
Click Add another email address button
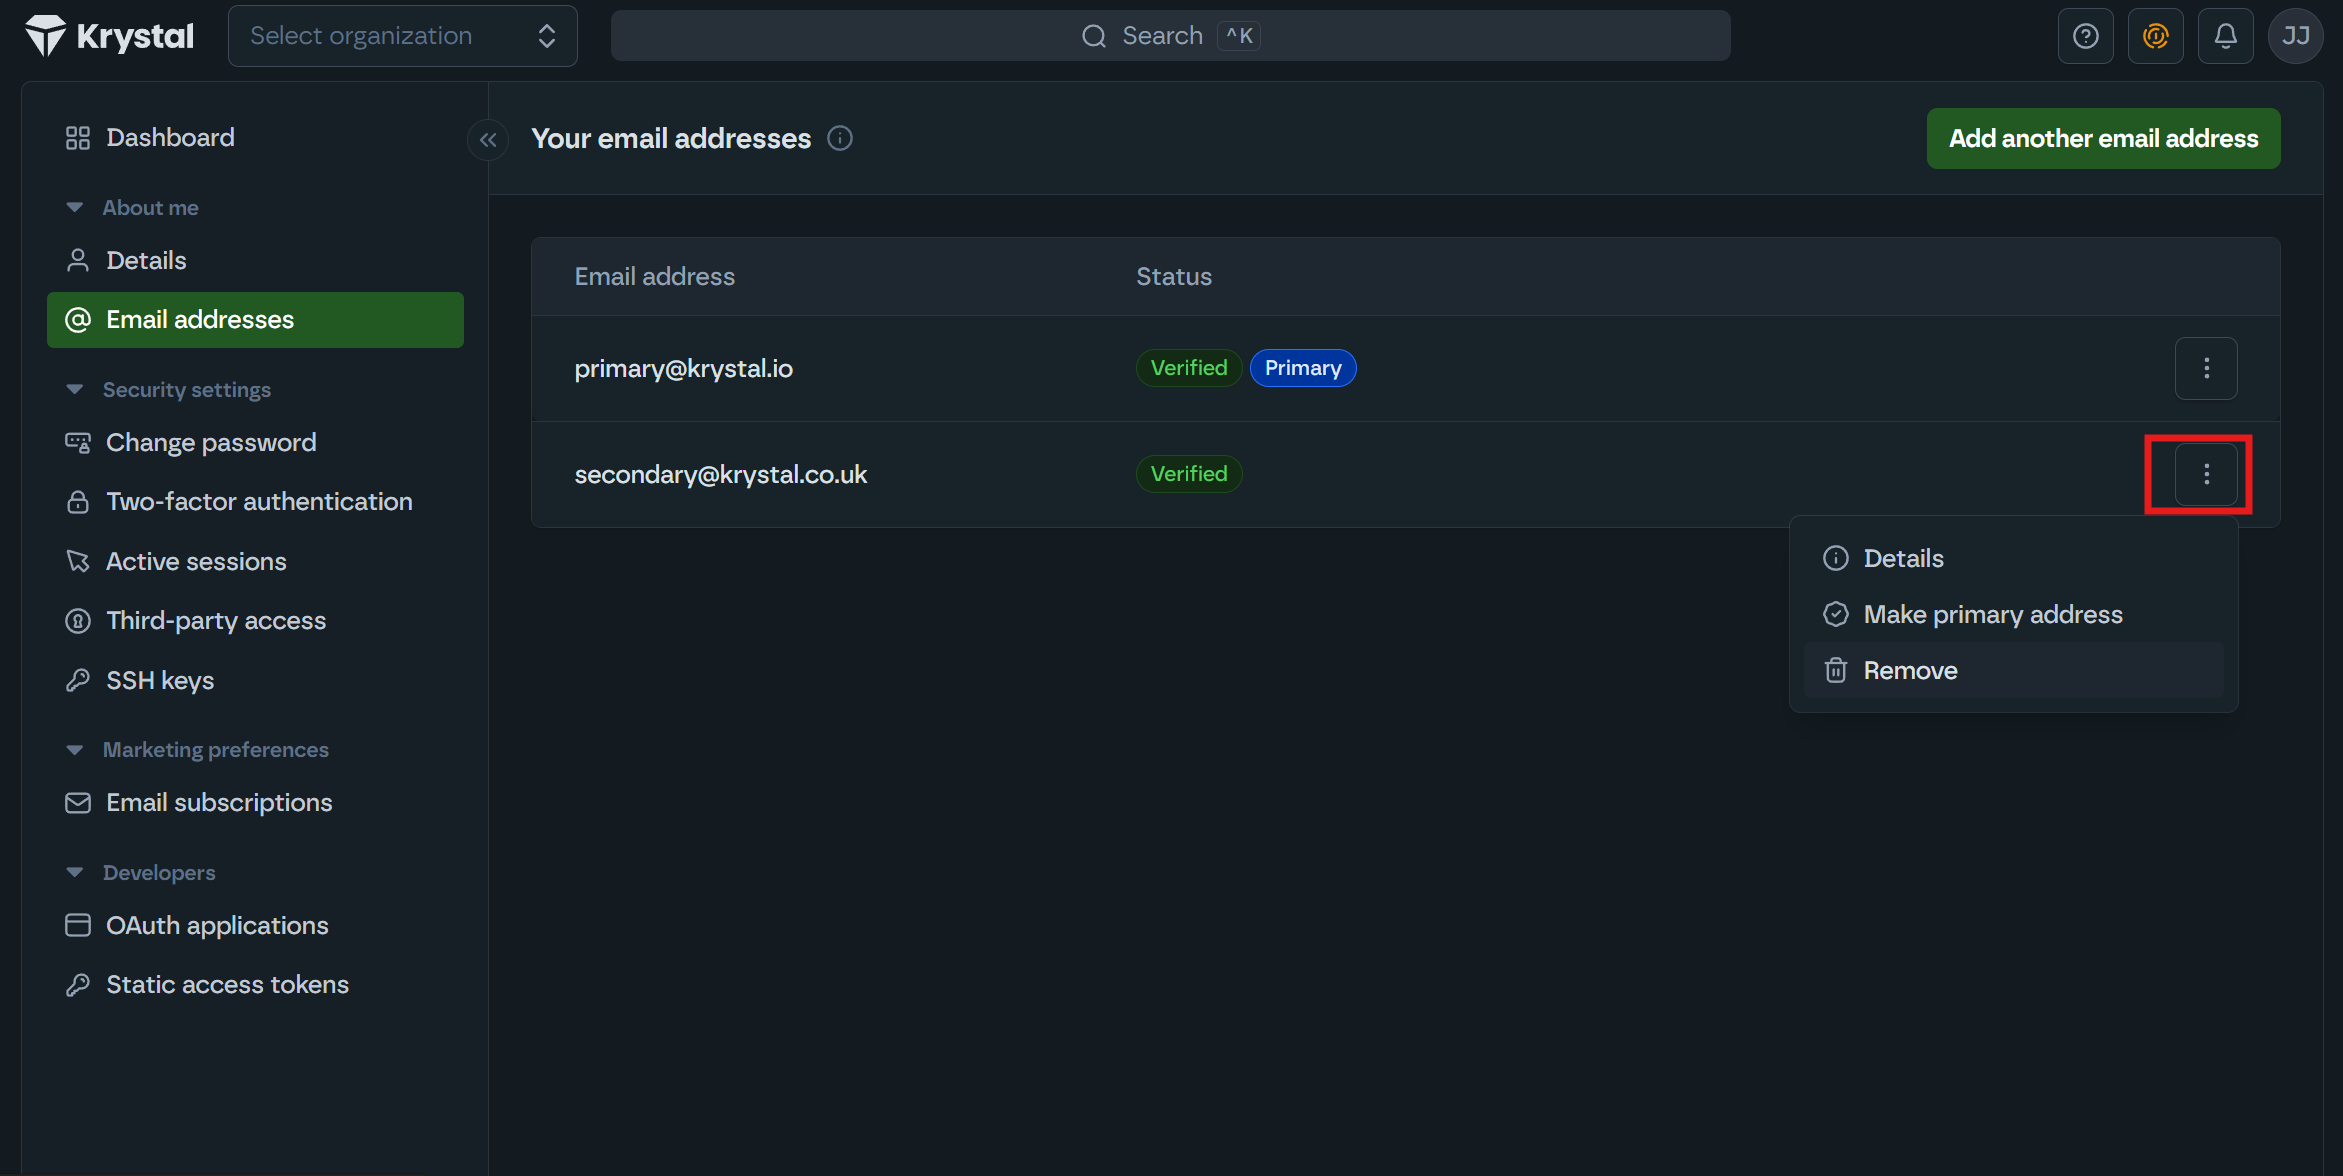coord(2103,138)
